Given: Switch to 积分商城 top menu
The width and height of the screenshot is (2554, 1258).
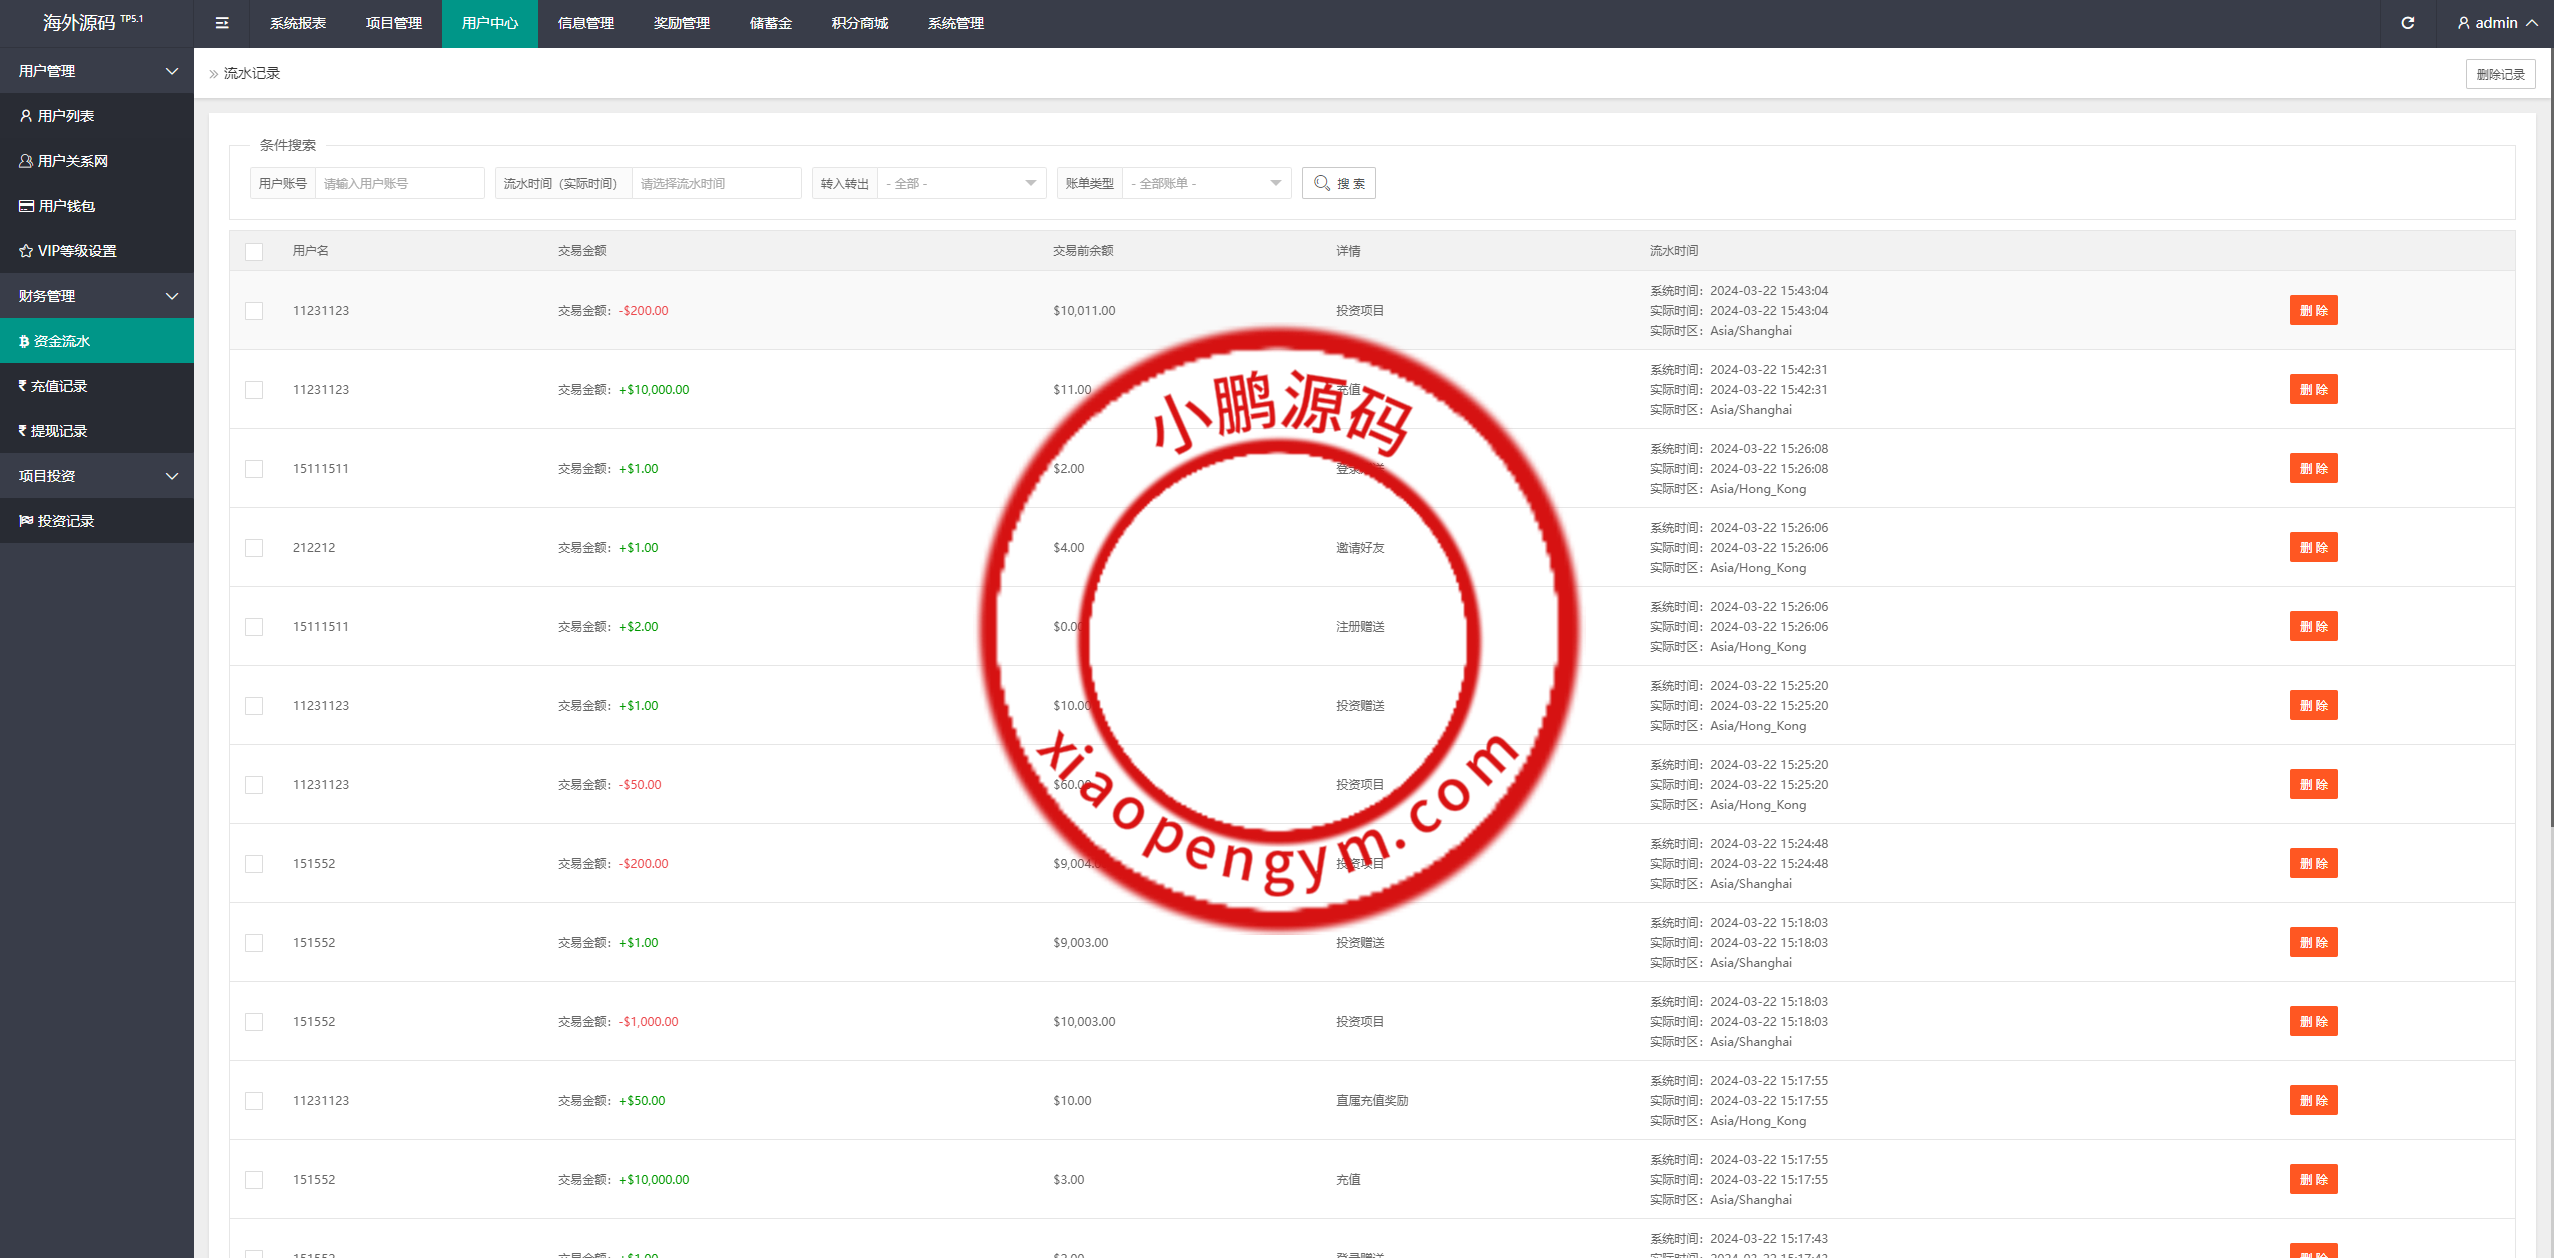Looking at the screenshot, I should pos(859,23).
